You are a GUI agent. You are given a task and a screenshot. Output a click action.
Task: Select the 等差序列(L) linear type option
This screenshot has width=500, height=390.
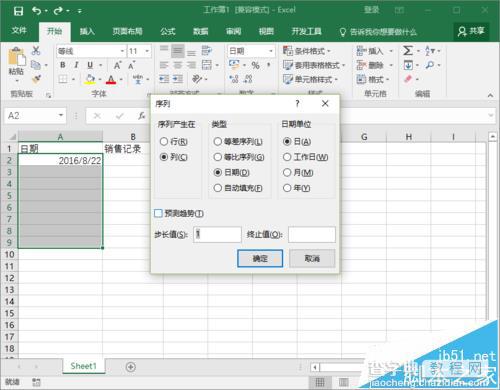pyautogui.click(x=238, y=142)
